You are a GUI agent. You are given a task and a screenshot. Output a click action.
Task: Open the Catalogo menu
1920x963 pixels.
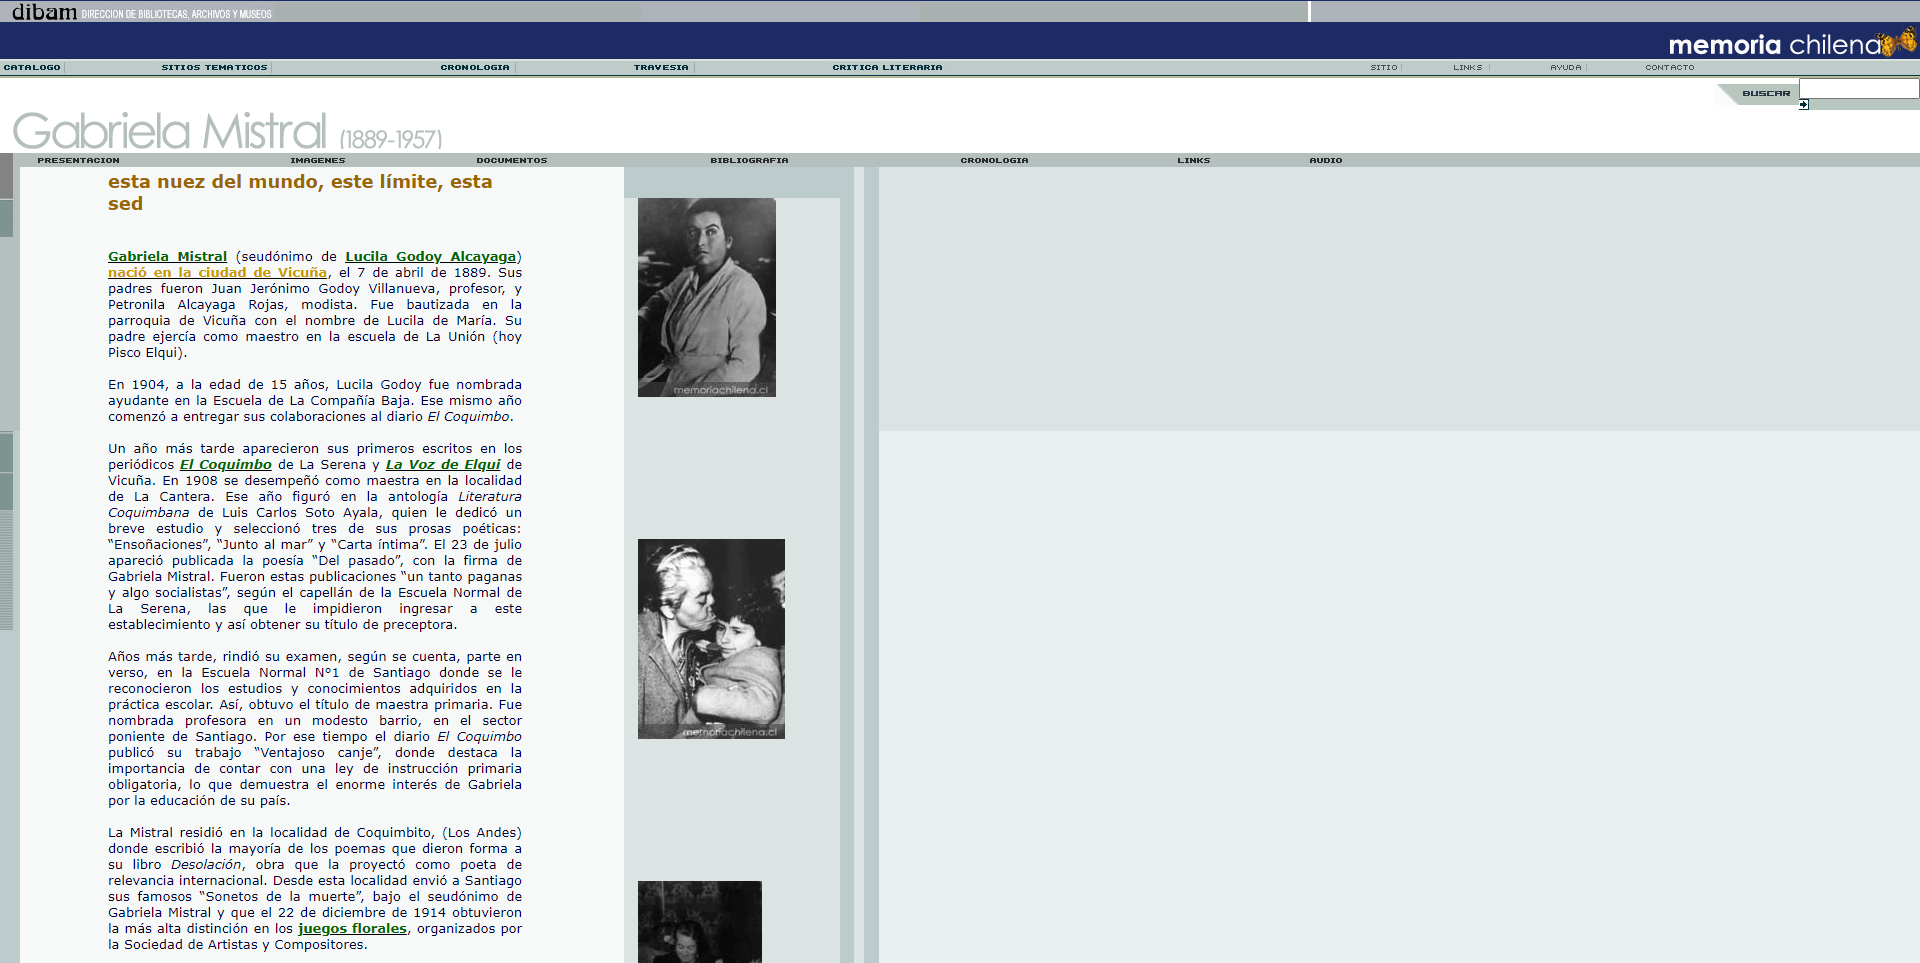(32, 68)
